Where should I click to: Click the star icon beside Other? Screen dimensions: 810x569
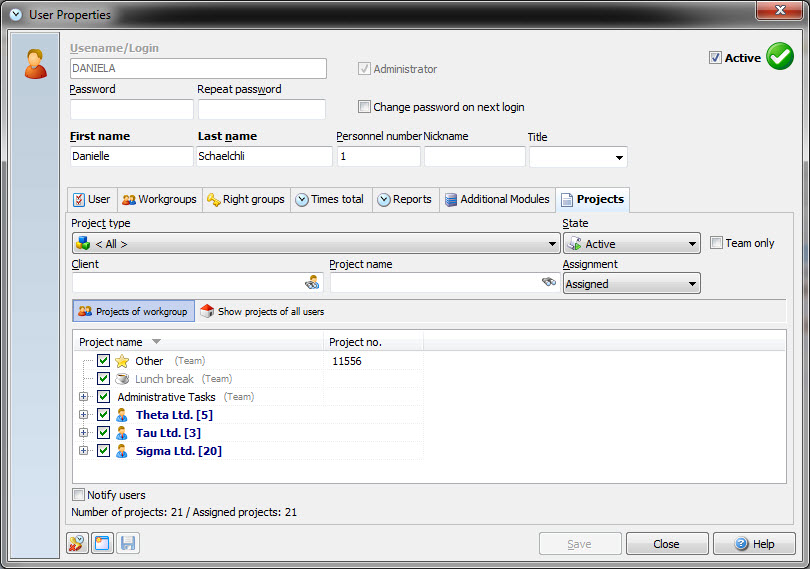(x=122, y=361)
